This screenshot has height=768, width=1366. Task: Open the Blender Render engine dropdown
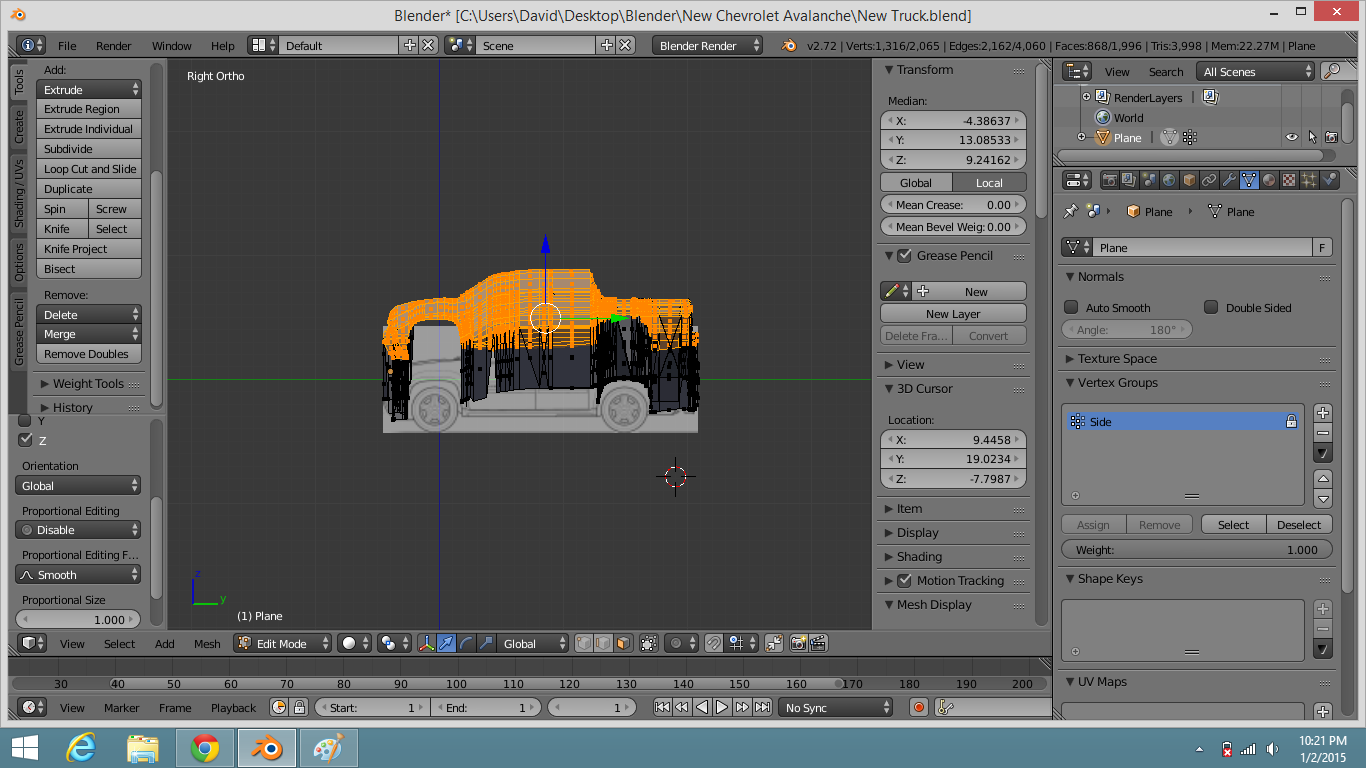[x=707, y=45]
